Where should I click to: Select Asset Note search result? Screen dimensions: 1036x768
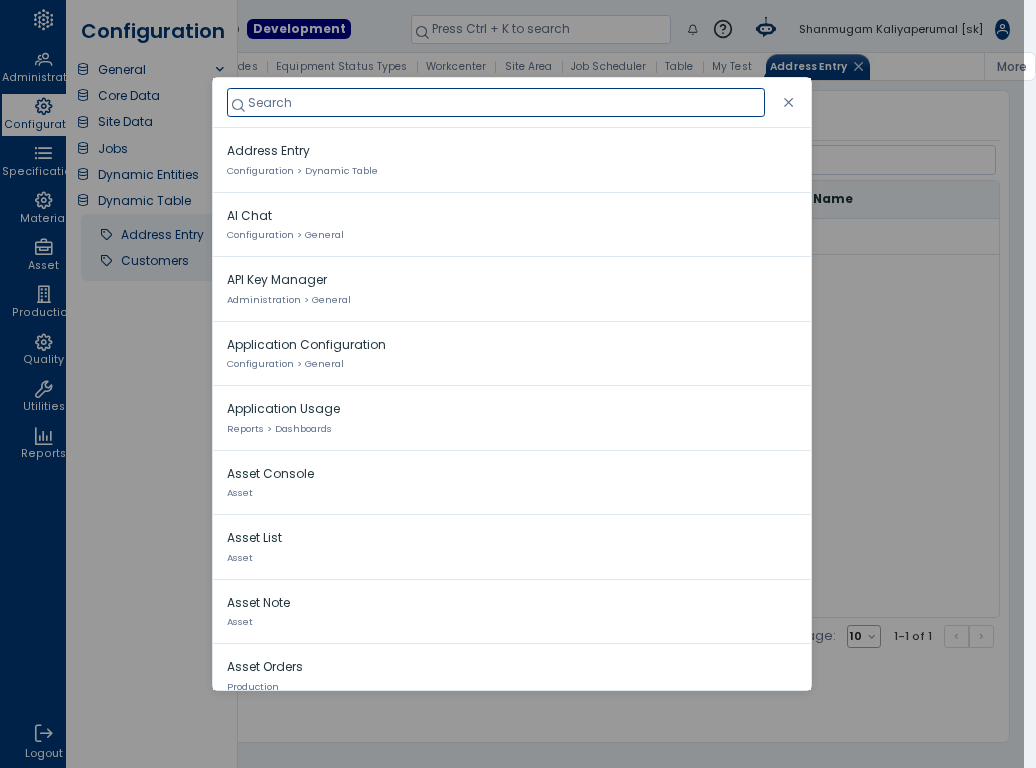(511, 611)
